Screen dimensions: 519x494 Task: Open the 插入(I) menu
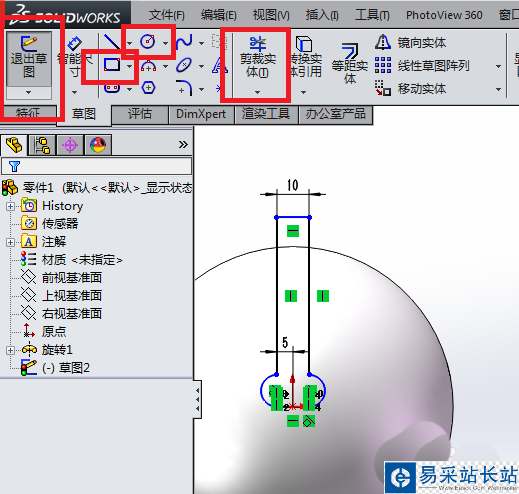coord(322,15)
